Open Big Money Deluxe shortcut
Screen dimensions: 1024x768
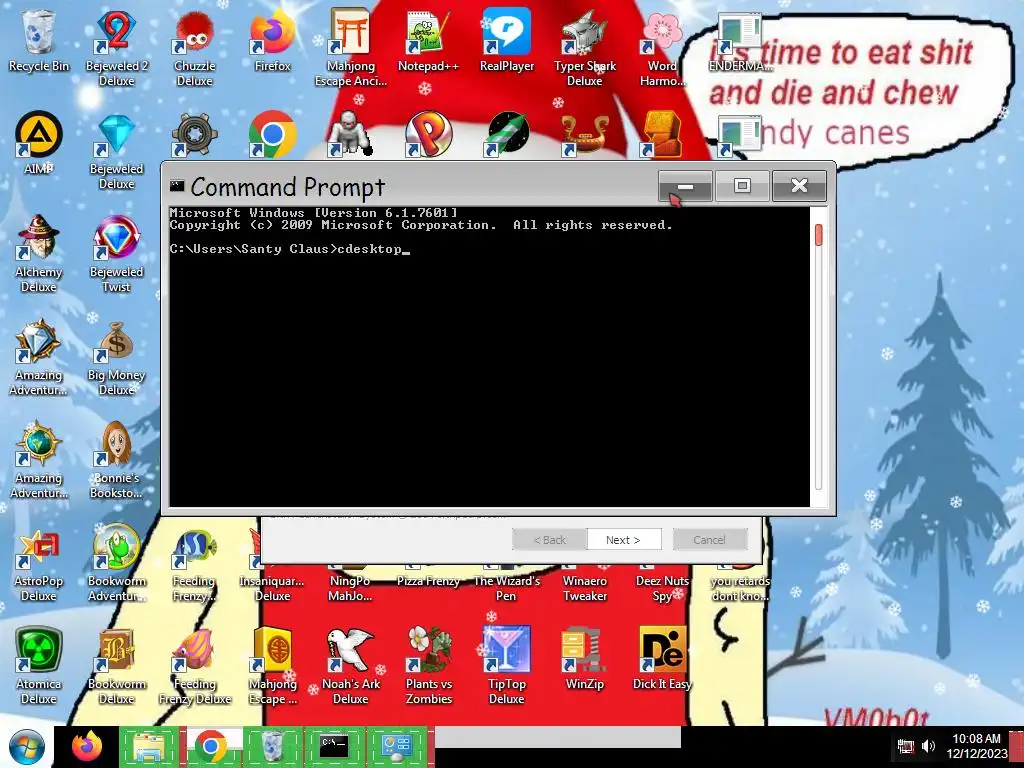[x=116, y=358]
